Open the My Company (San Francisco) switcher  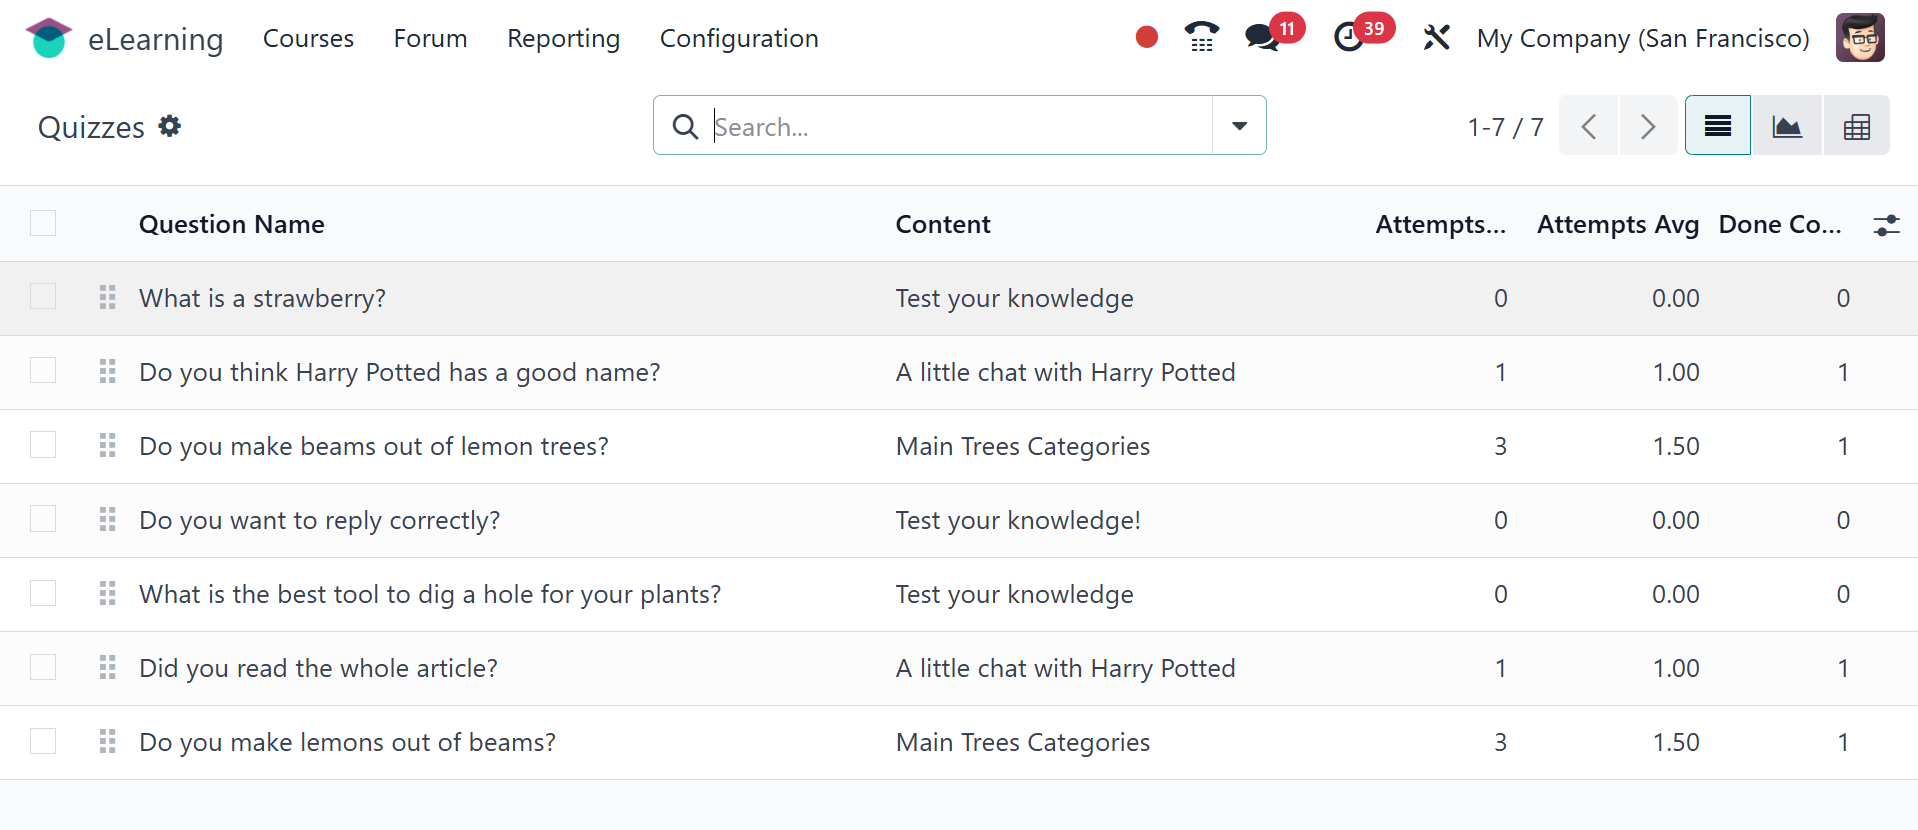pyautogui.click(x=1642, y=38)
